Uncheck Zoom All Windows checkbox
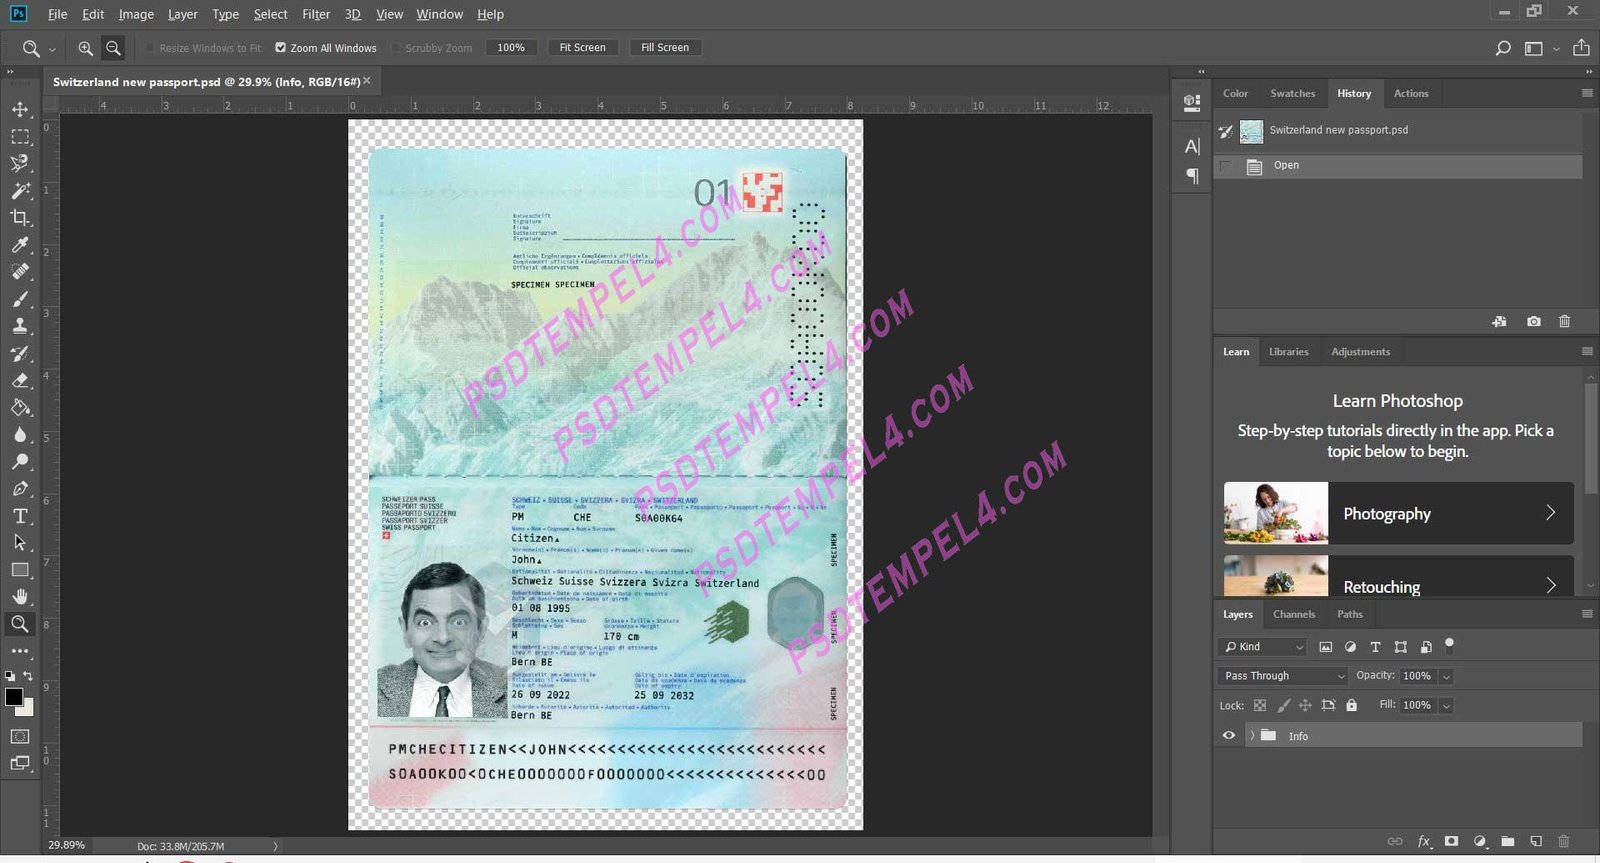Viewport: 1600px width, 863px height. (x=281, y=47)
